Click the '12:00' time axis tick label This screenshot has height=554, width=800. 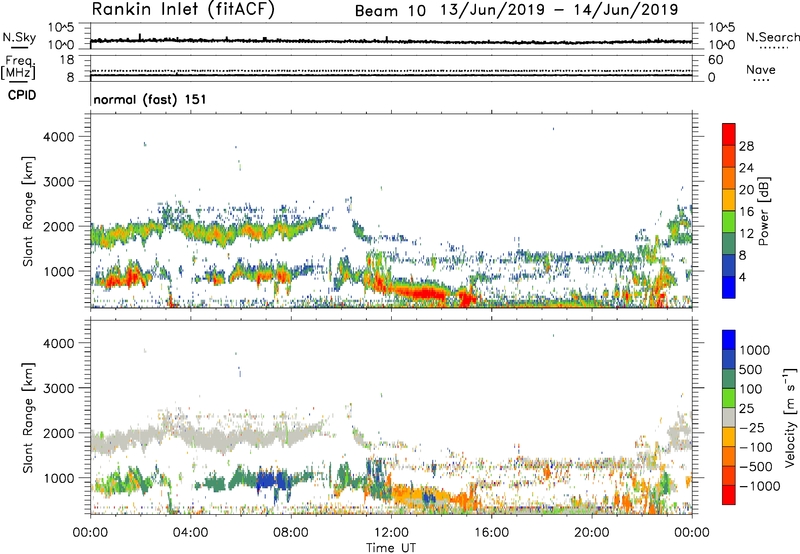pyautogui.click(x=391, y=533)
